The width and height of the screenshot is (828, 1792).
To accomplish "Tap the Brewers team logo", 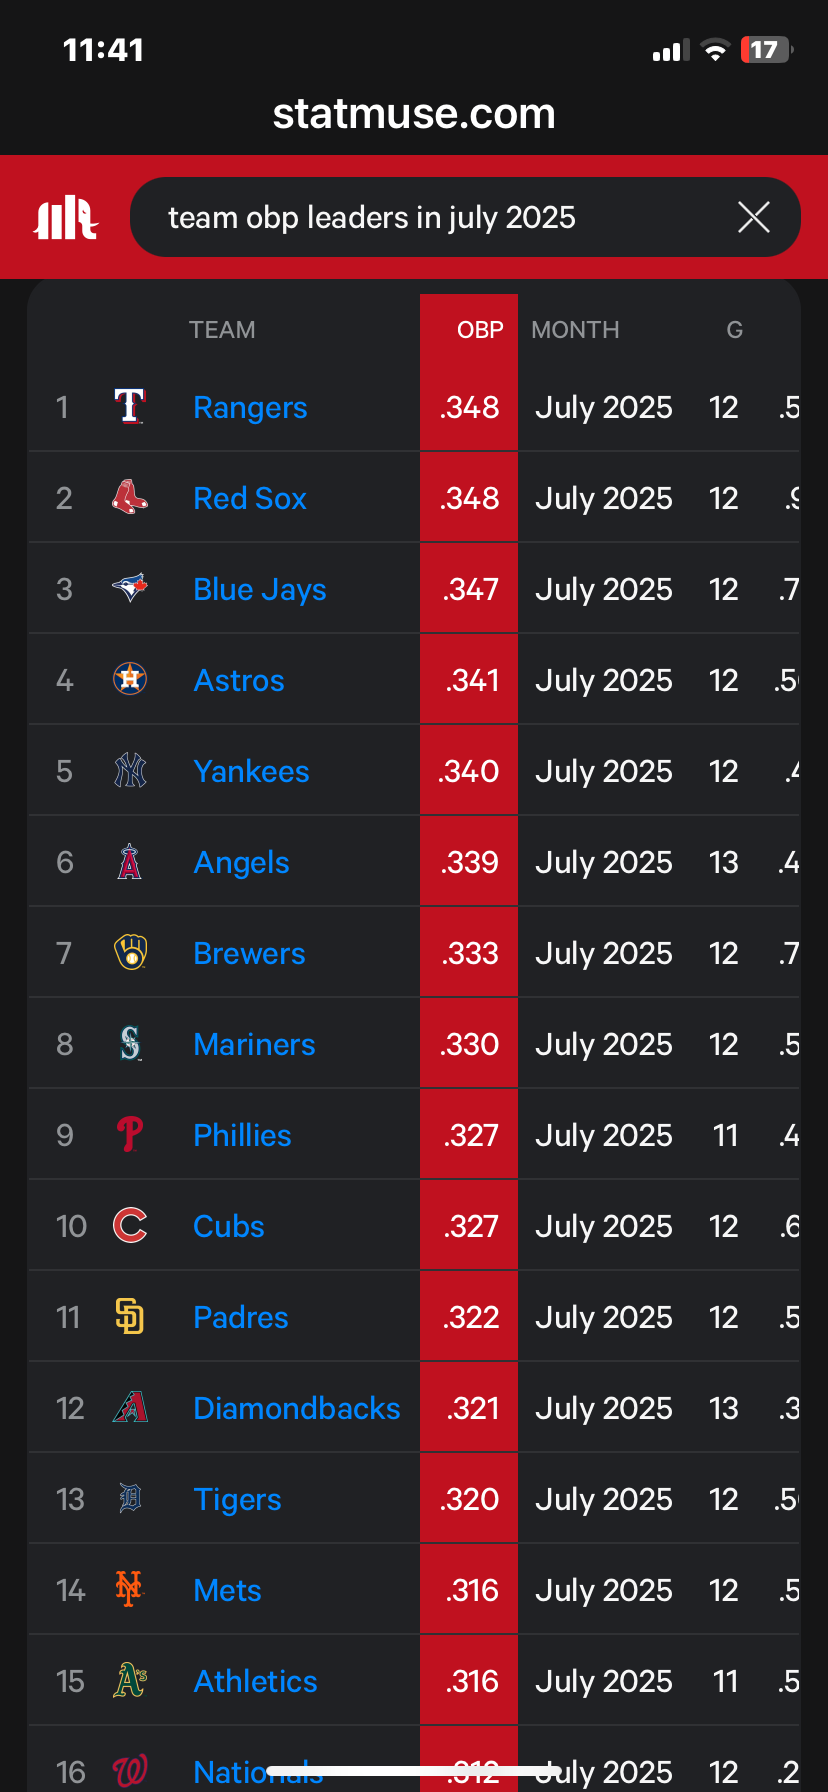I will [x=130, y=953].
